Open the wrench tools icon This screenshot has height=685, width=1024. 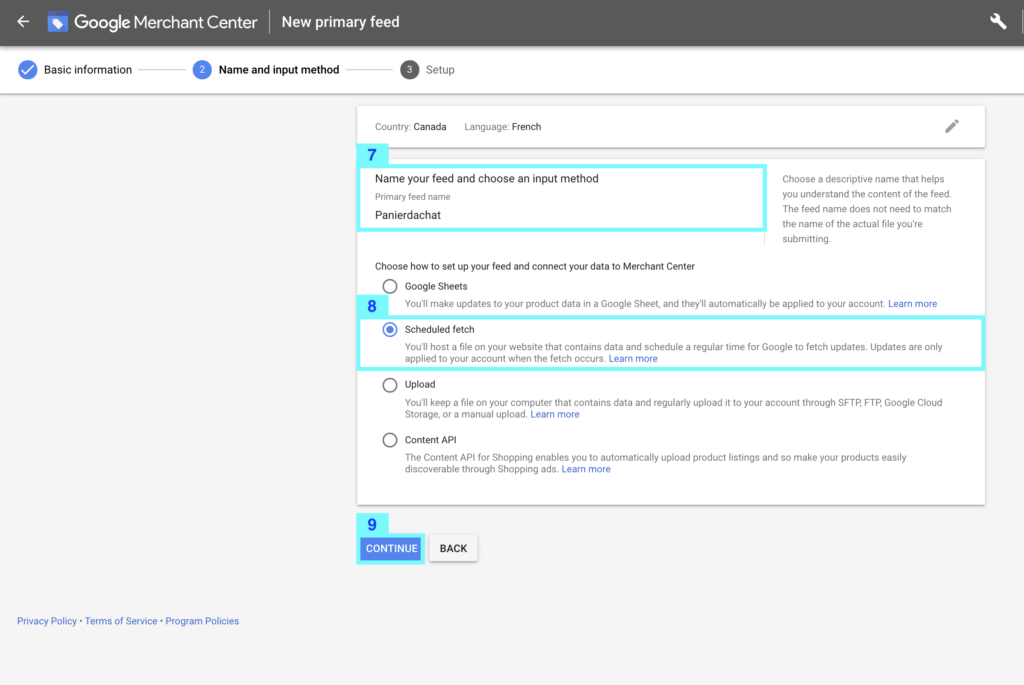pos(997,21)
